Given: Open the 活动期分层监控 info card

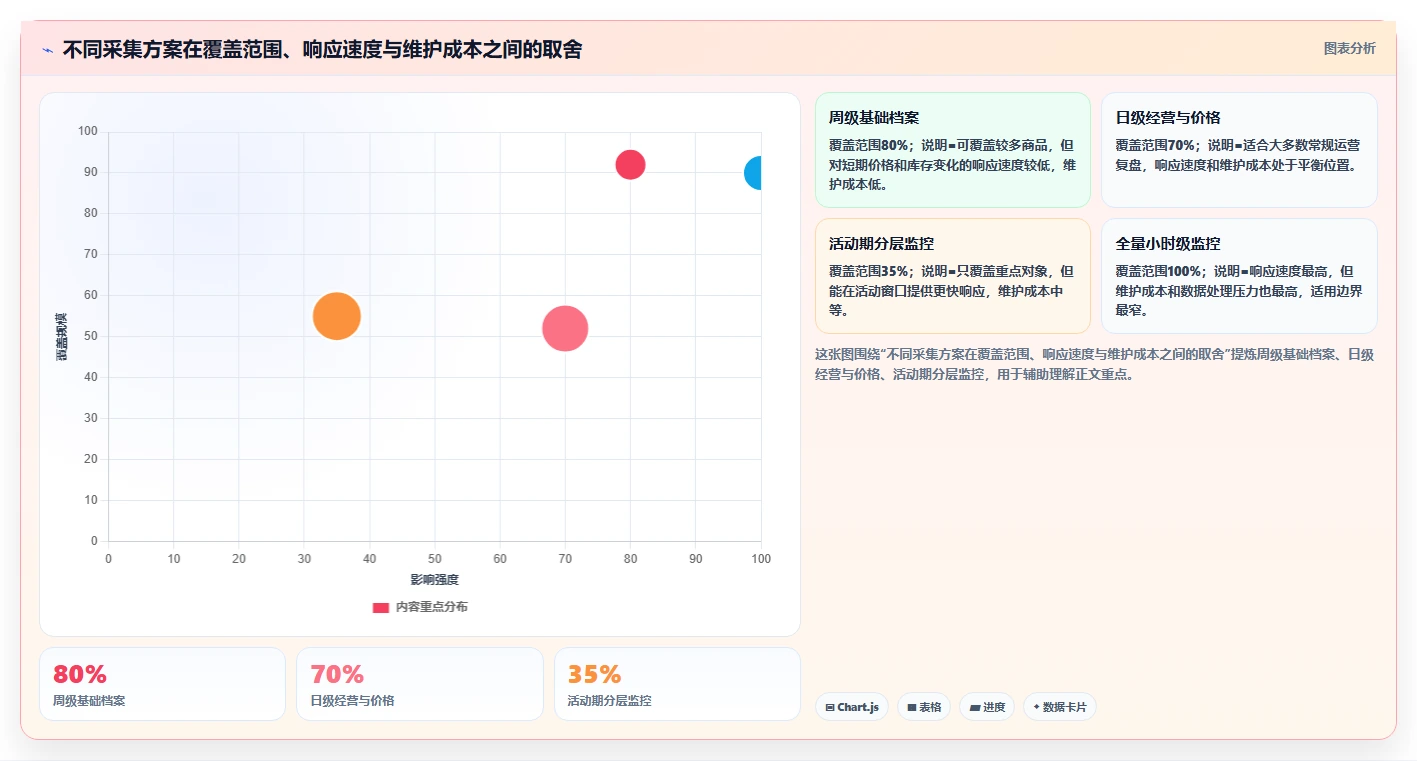Looking at the screenshot, I should click(x=953, y=276).
